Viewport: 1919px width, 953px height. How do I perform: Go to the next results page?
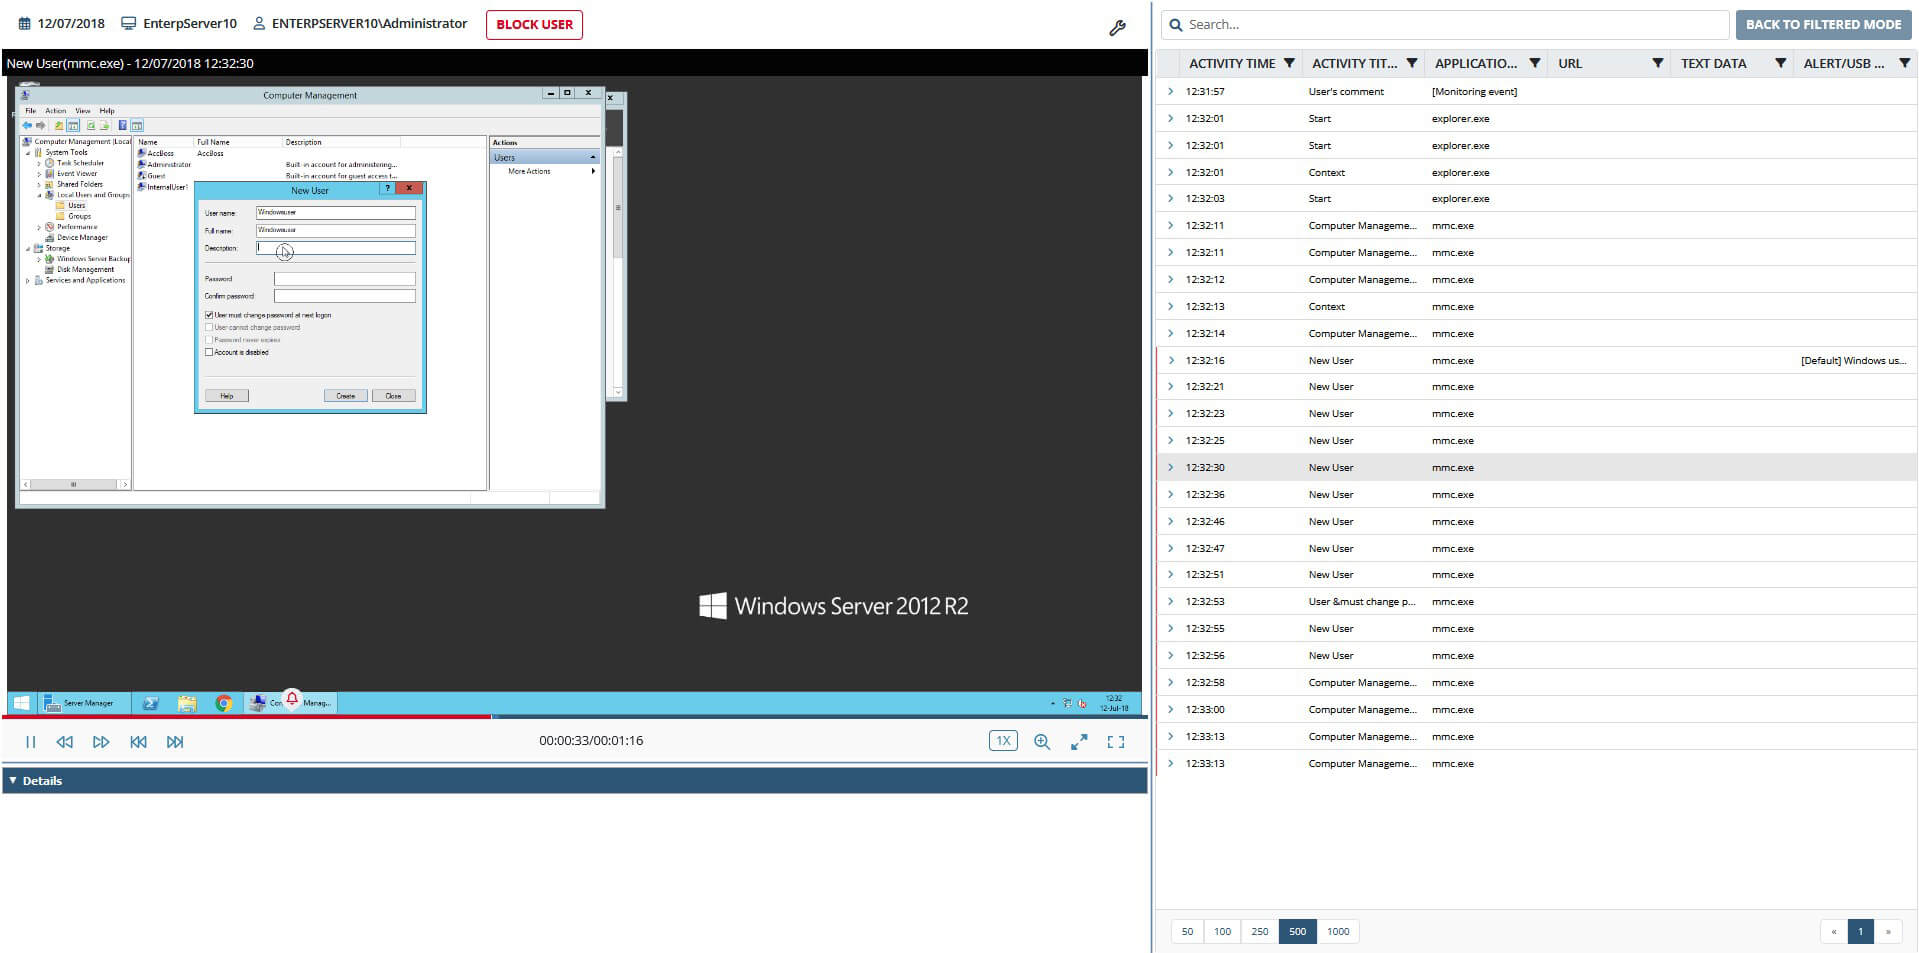click(x=1888, y=931)
